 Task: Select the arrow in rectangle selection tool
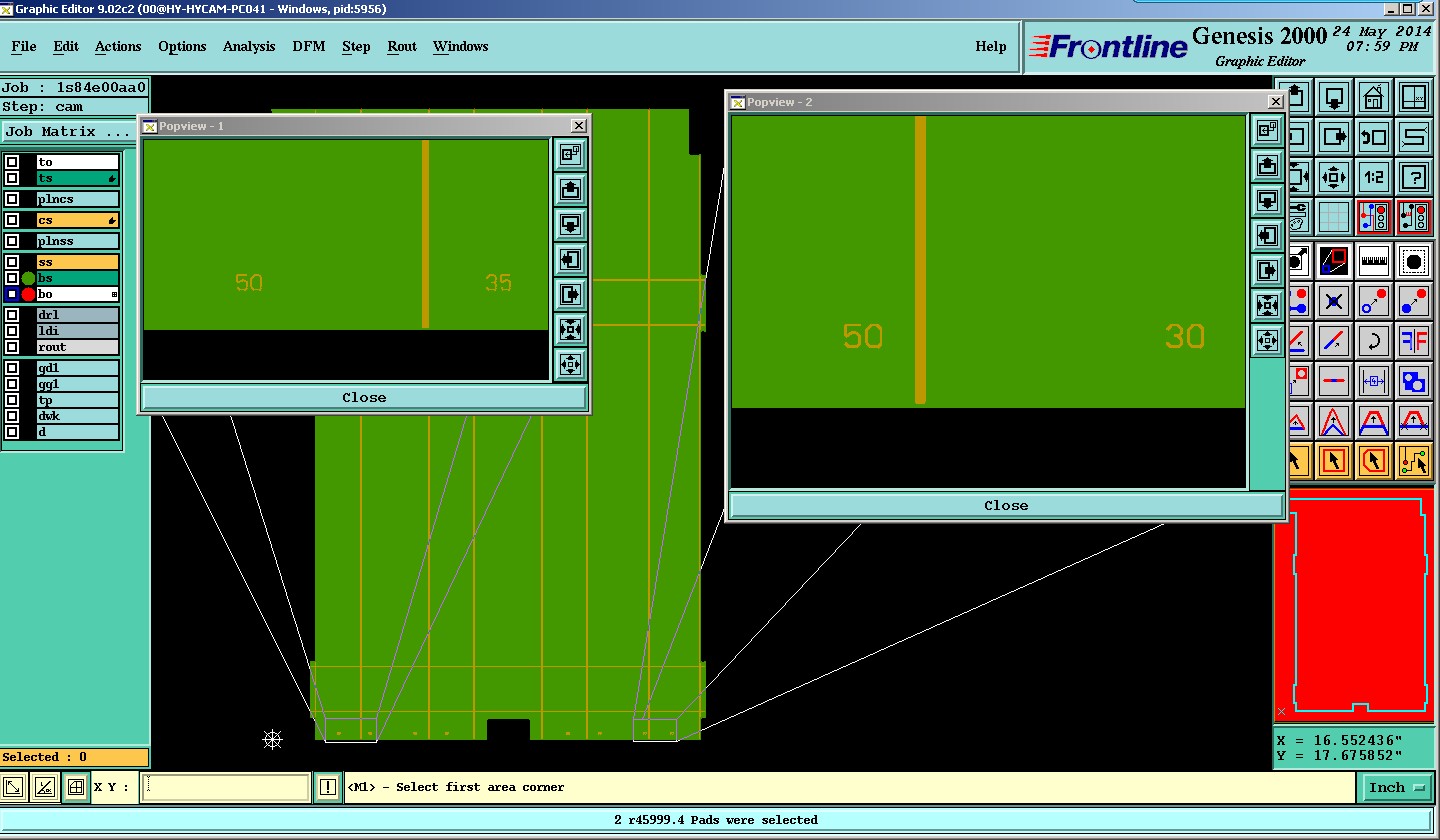(1333, 461)
